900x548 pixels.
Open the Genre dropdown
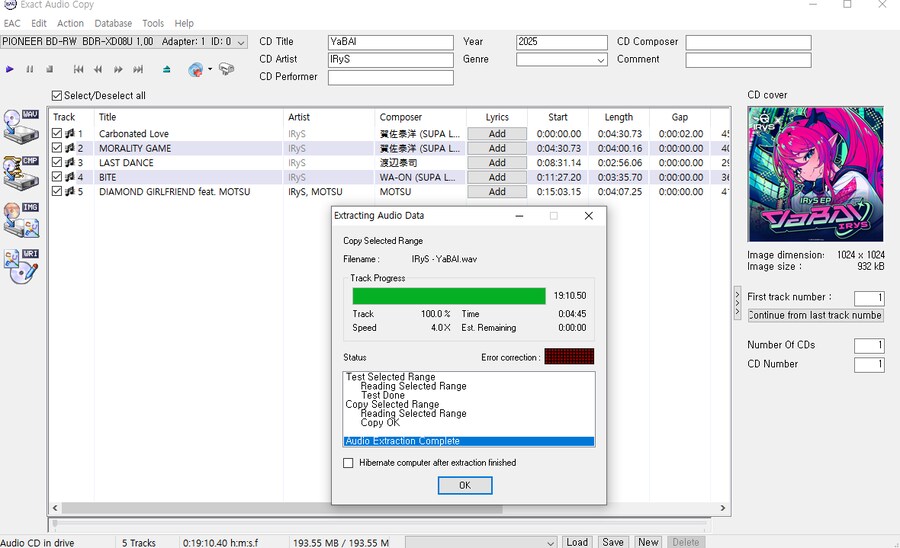[601, 60]
